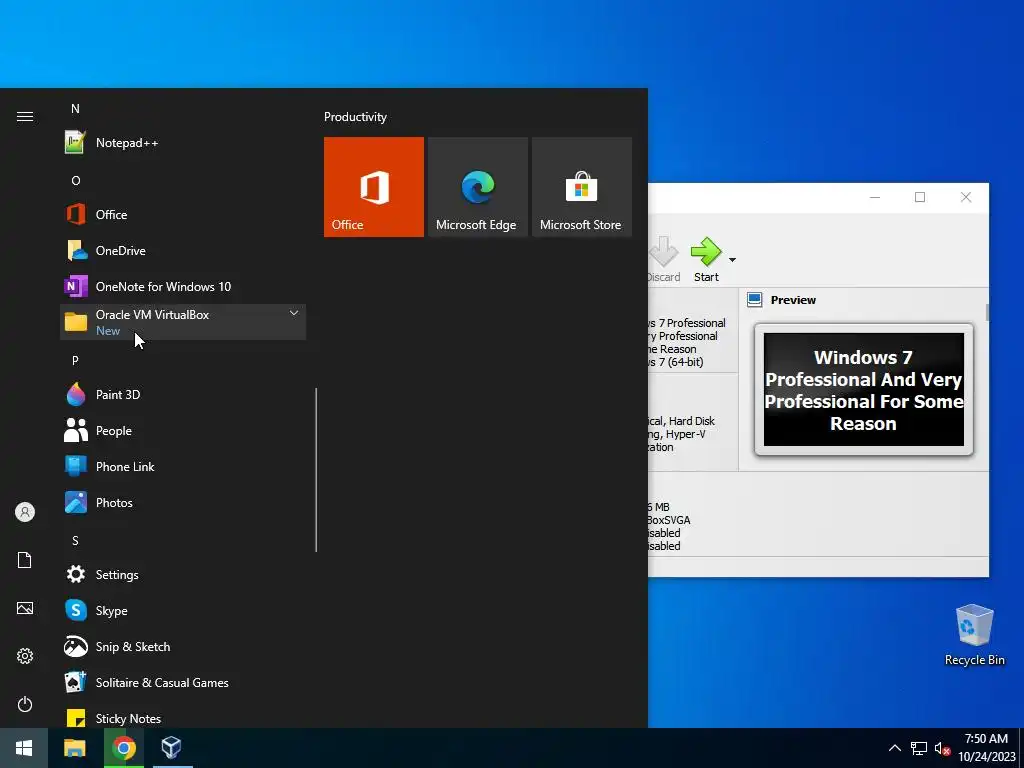Maximize the VirtualBox window
The width and height of the screenshot is (1024, 768).
[x=920, y=197]
